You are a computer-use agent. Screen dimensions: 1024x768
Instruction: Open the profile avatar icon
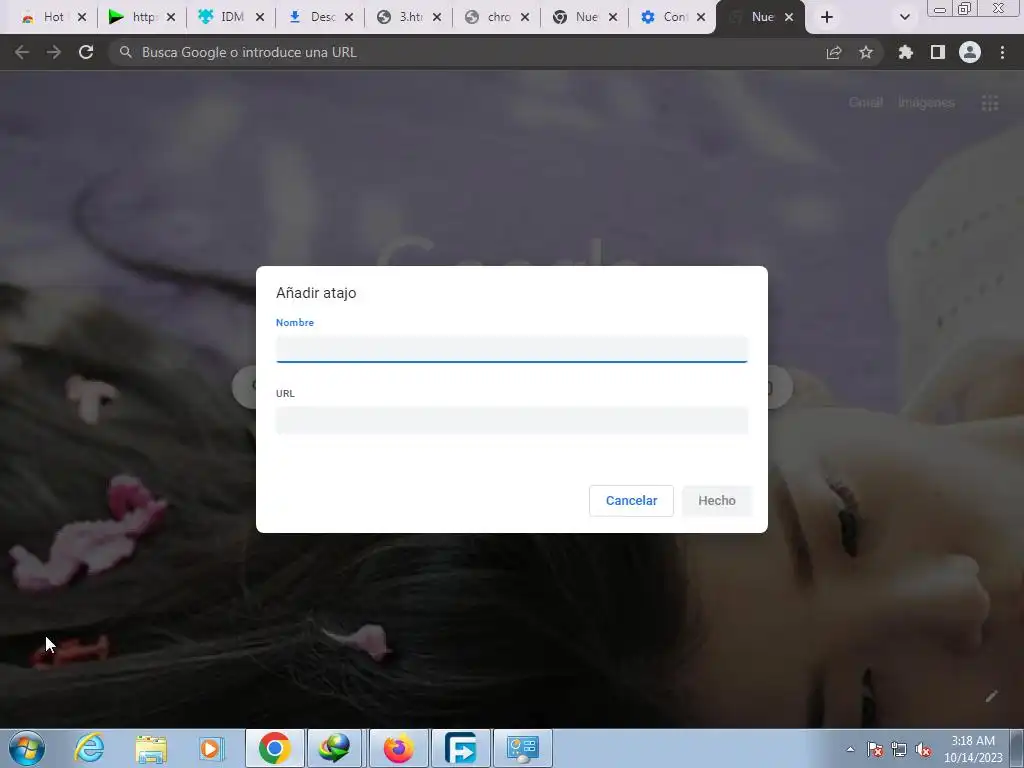pos(970,52)
